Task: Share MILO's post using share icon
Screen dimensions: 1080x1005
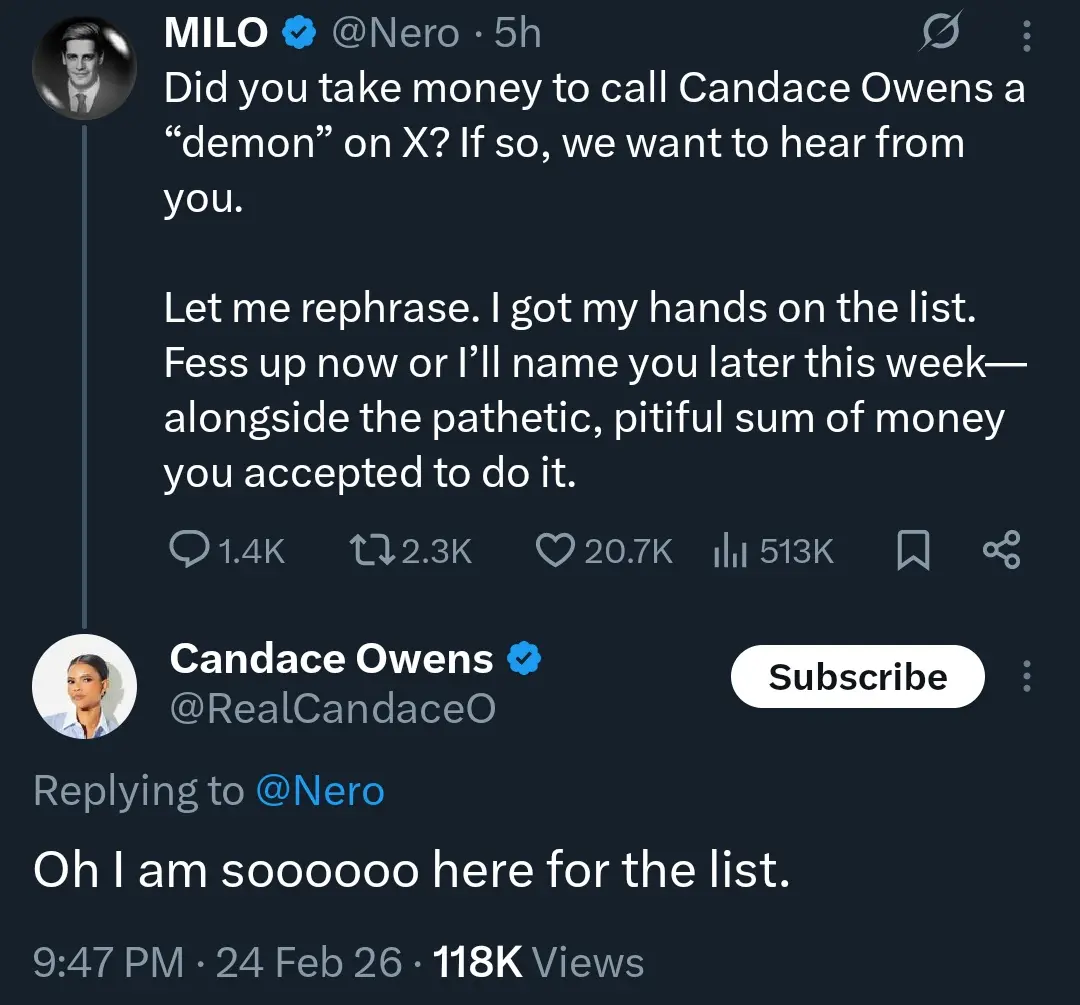Action: [1001, 550]
